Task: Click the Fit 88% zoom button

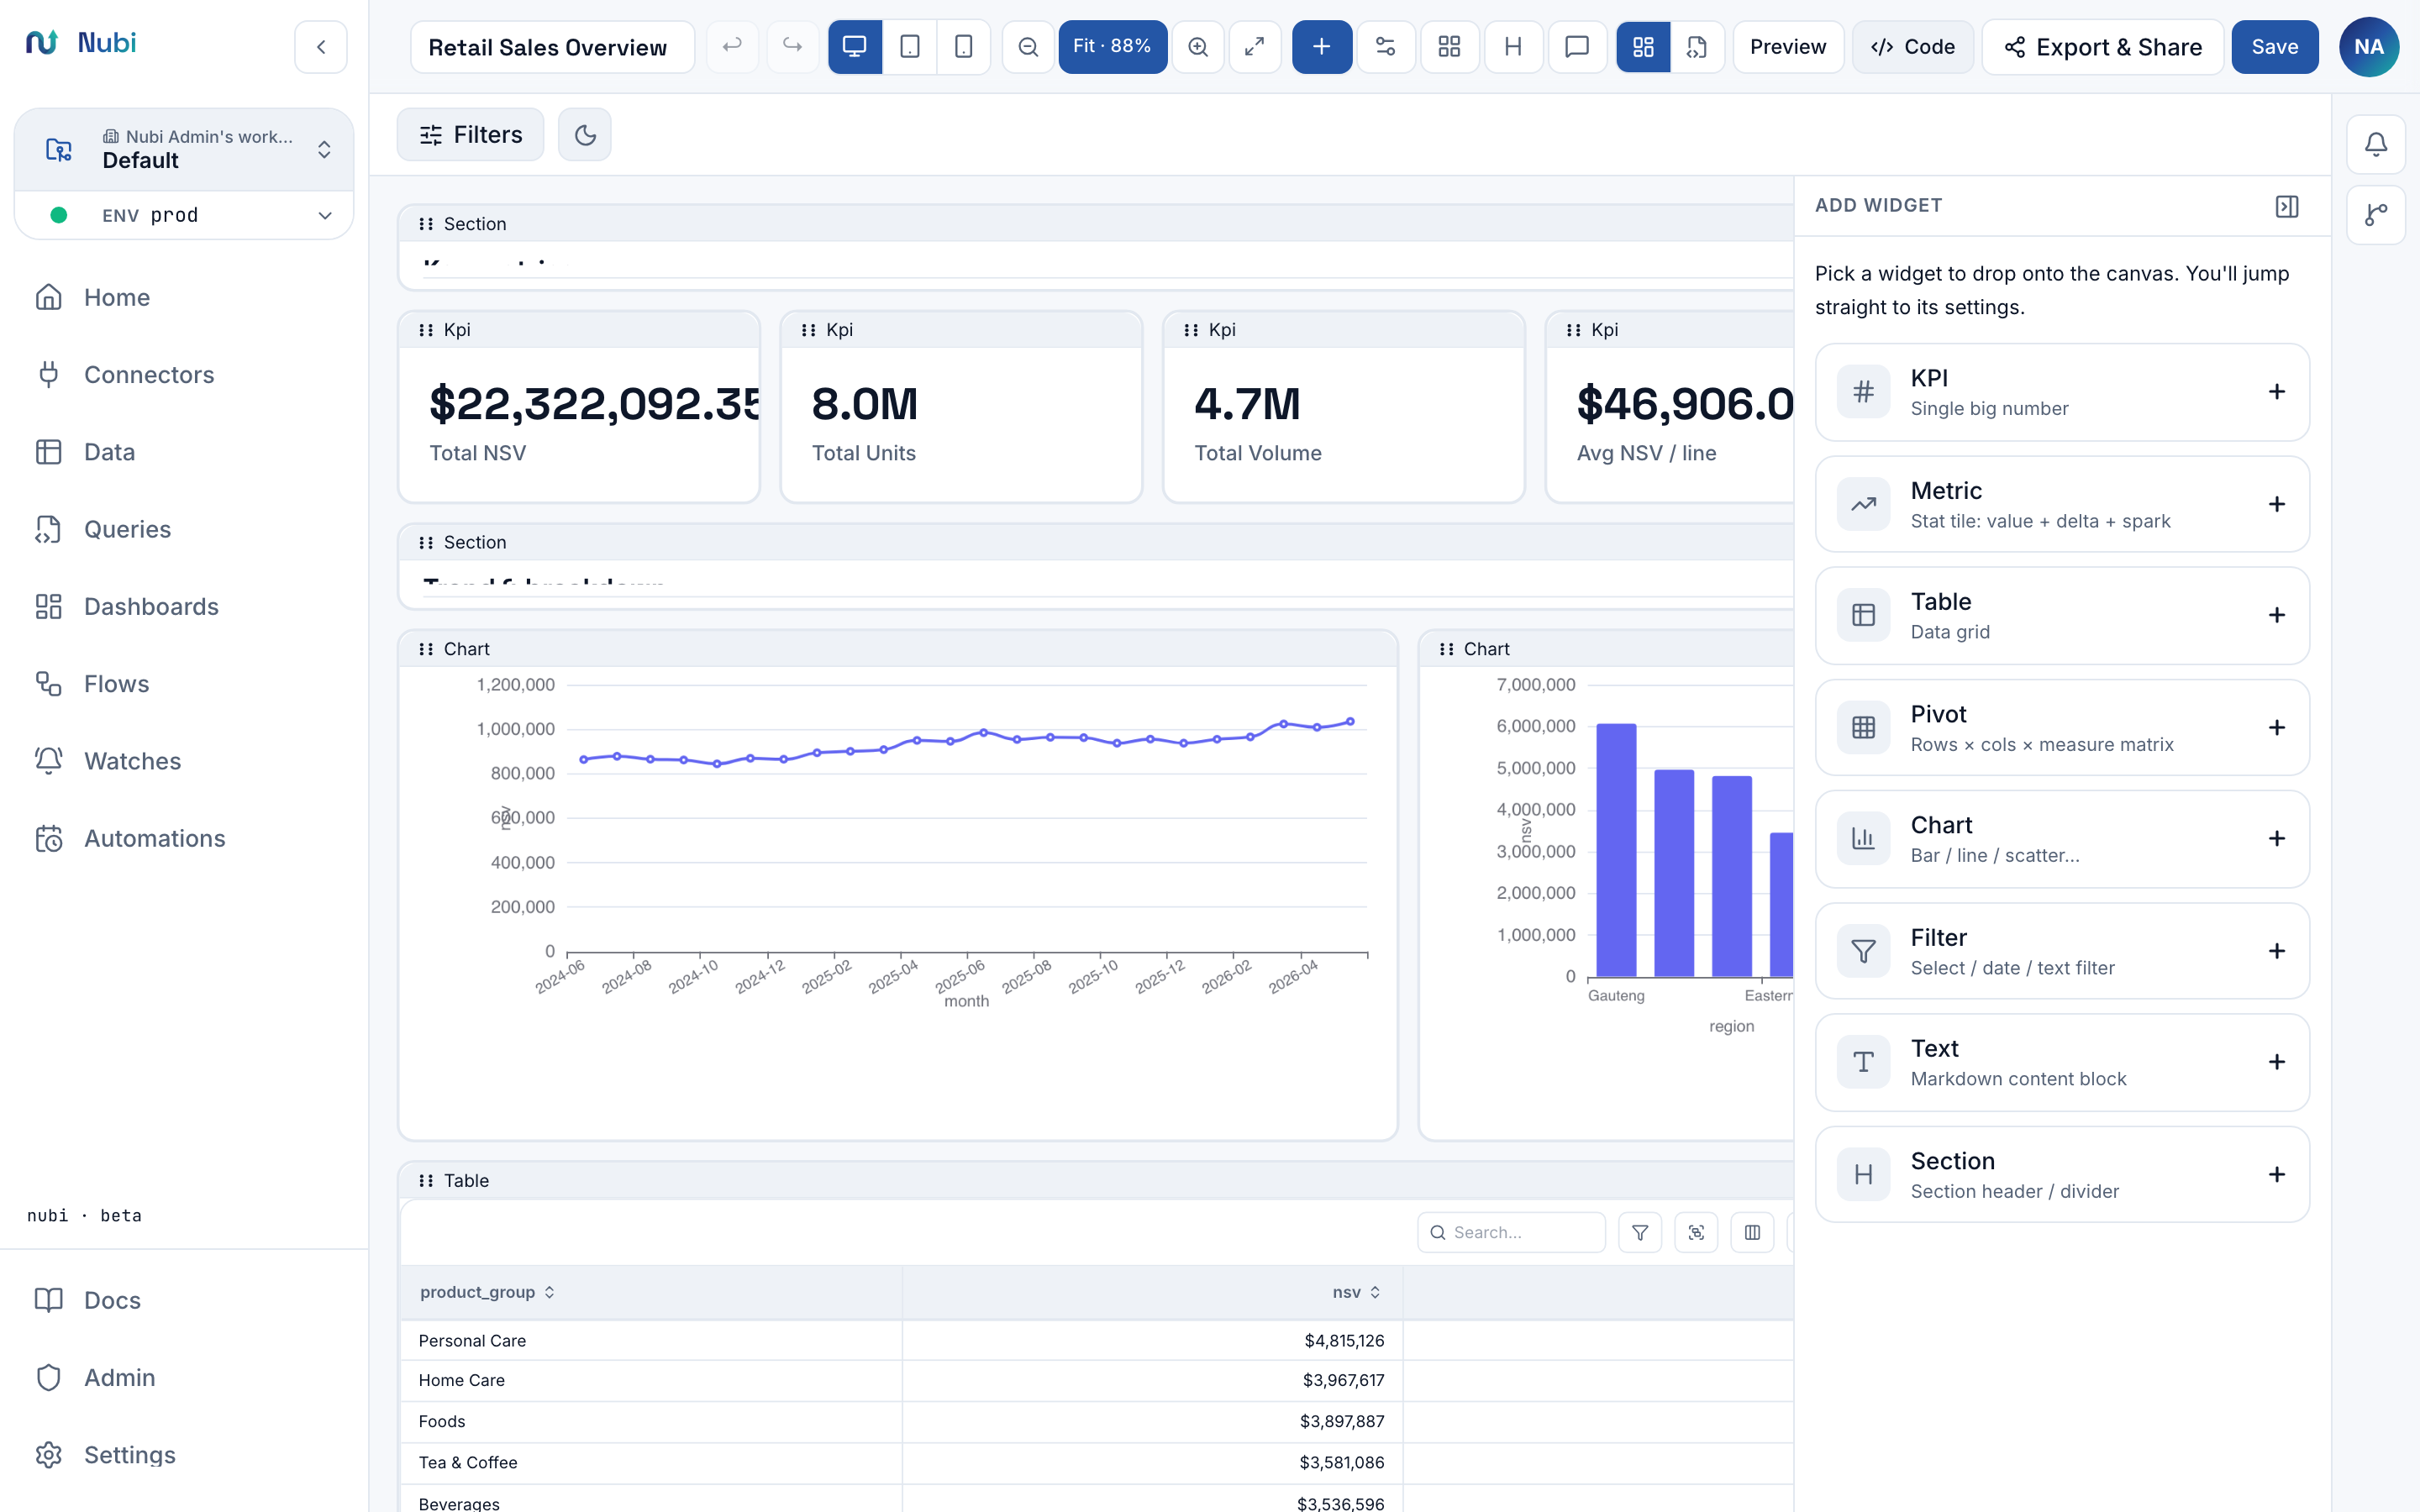Action: click(1112, 47)
